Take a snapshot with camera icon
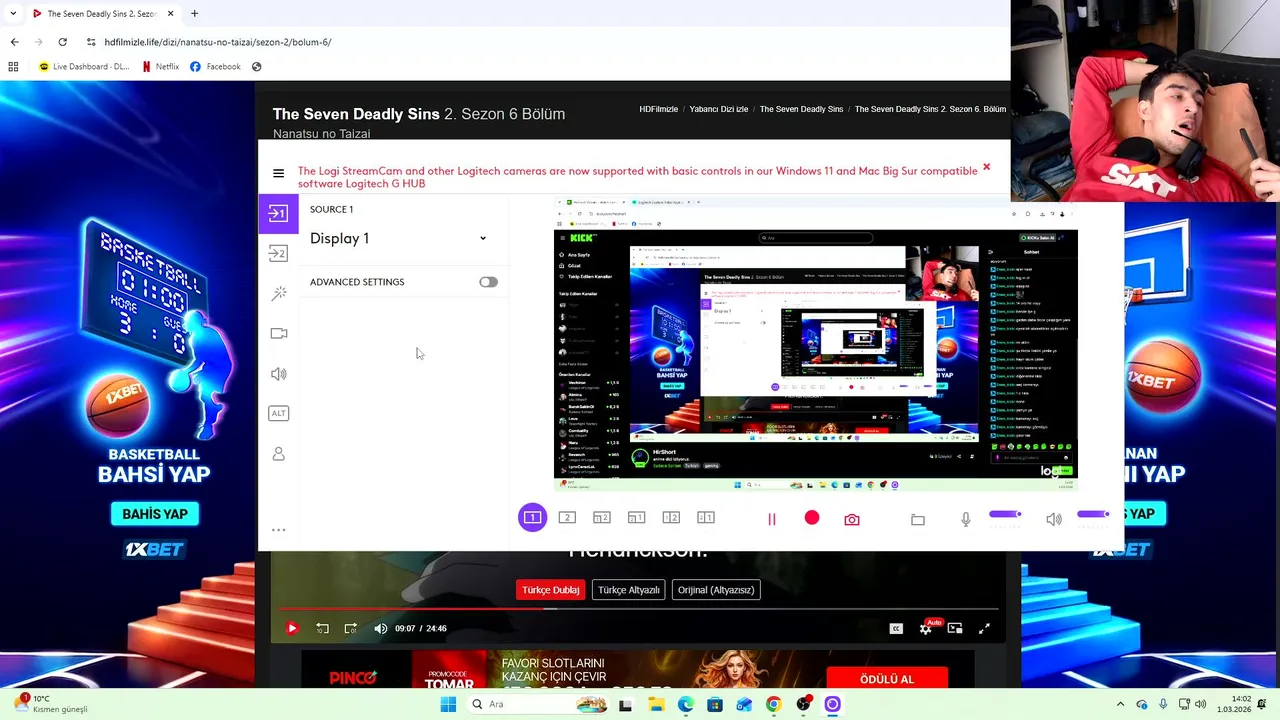This screenshot has width=1280, height=720. [x=852, y=519]
